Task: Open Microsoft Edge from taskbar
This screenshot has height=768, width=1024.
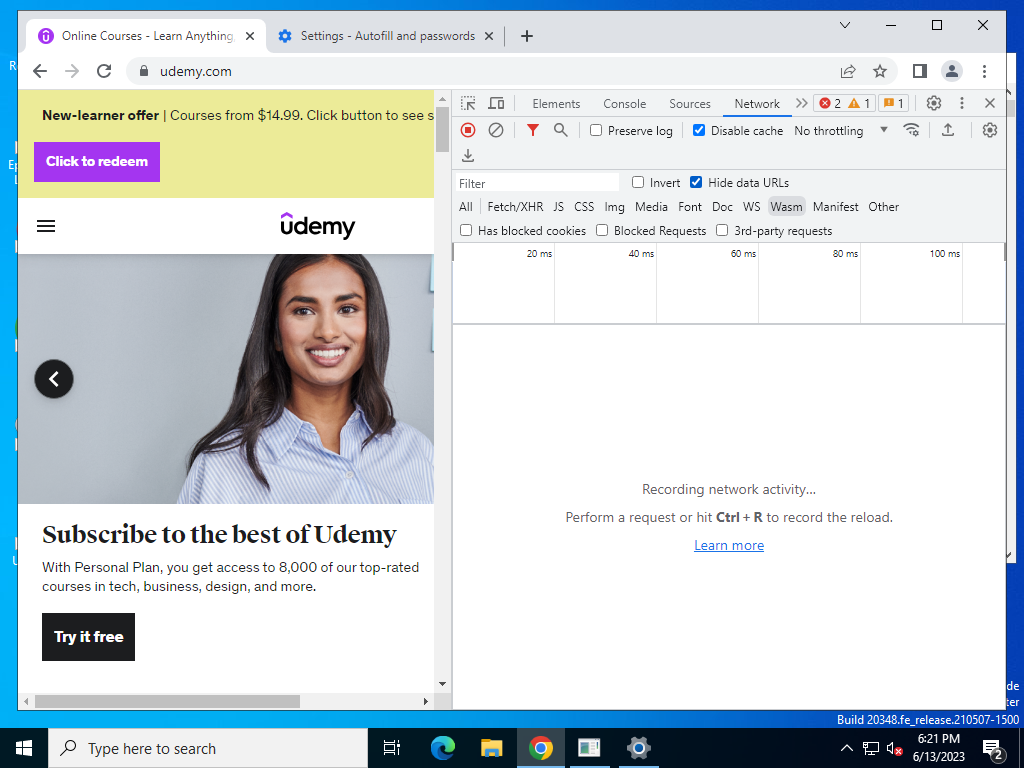Action: click(442, 748)
